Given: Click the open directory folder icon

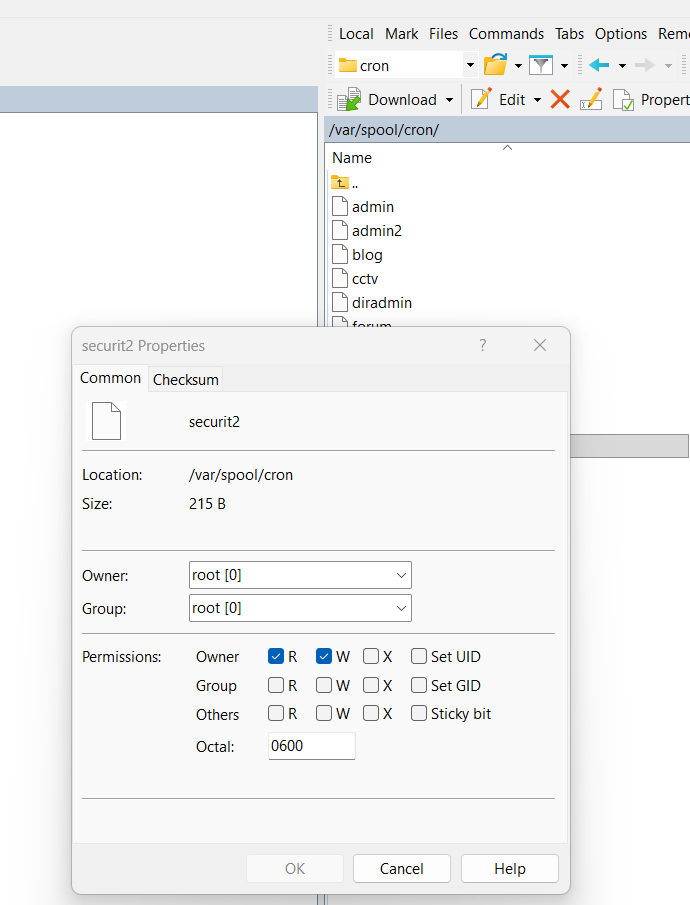Looking at the screenshot, I should 495,65.
